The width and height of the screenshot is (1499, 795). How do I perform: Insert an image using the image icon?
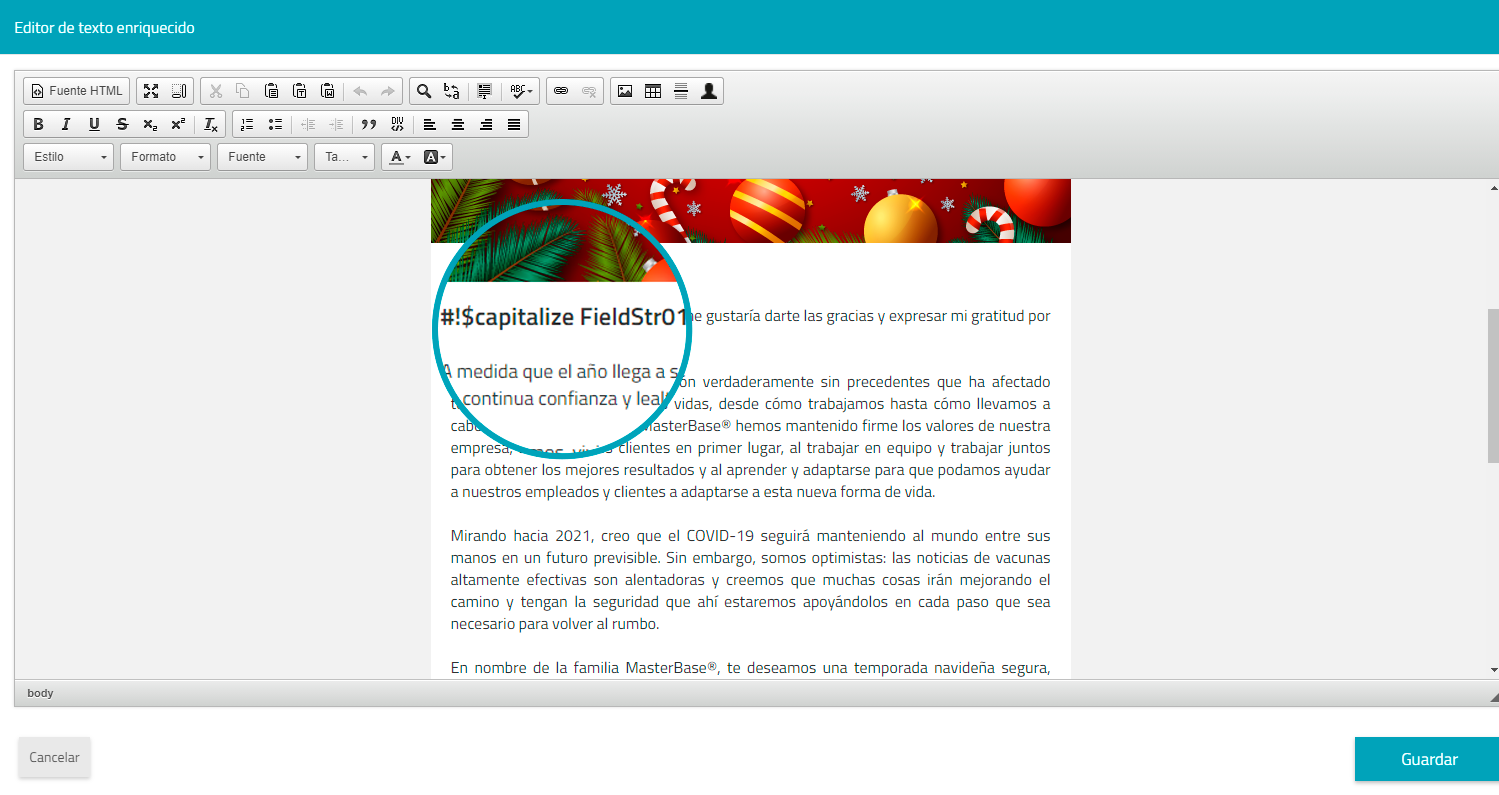[x=625, y=91]
